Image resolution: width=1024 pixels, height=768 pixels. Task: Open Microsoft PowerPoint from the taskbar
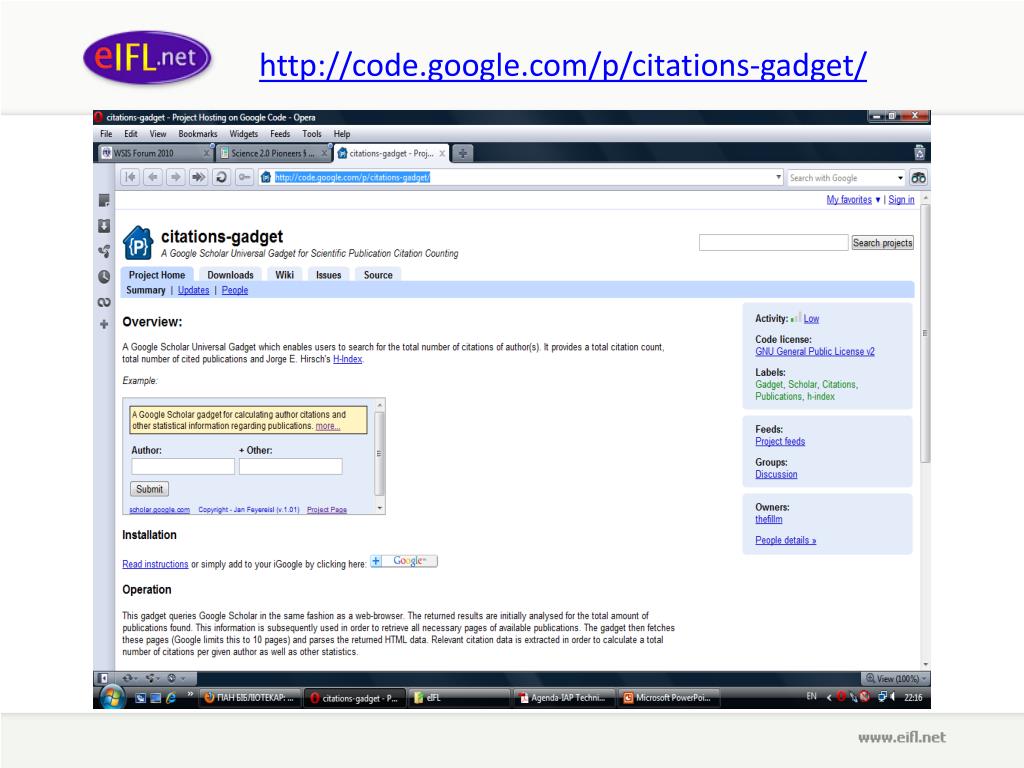(669, 697)
